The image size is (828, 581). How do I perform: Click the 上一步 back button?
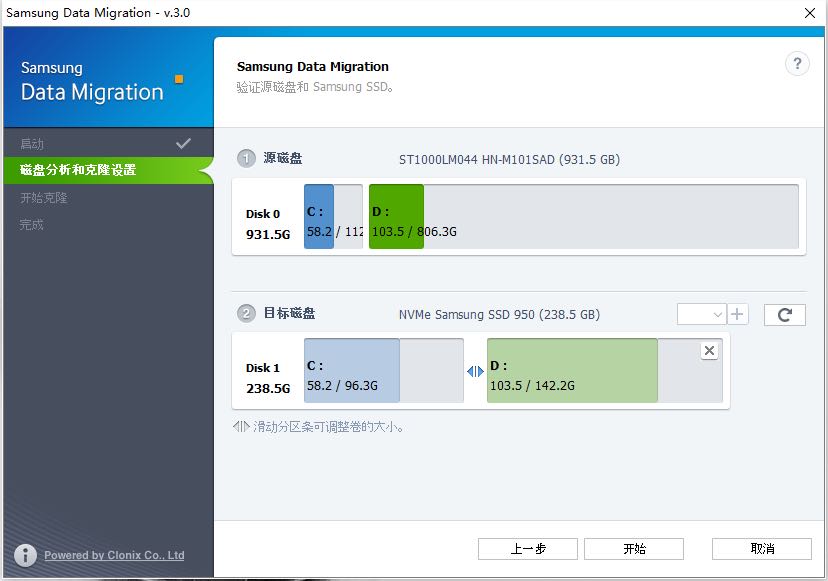coord(528,549)
